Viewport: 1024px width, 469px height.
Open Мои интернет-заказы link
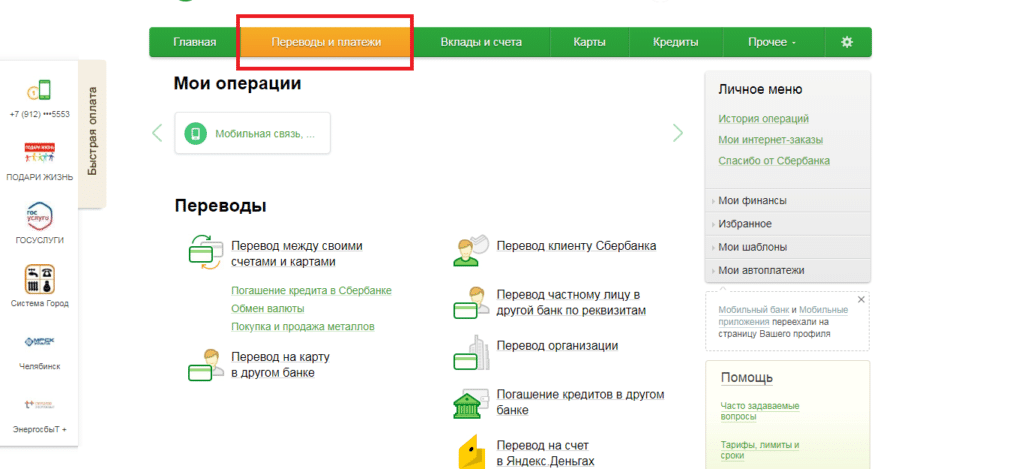[x=771, y=140]
